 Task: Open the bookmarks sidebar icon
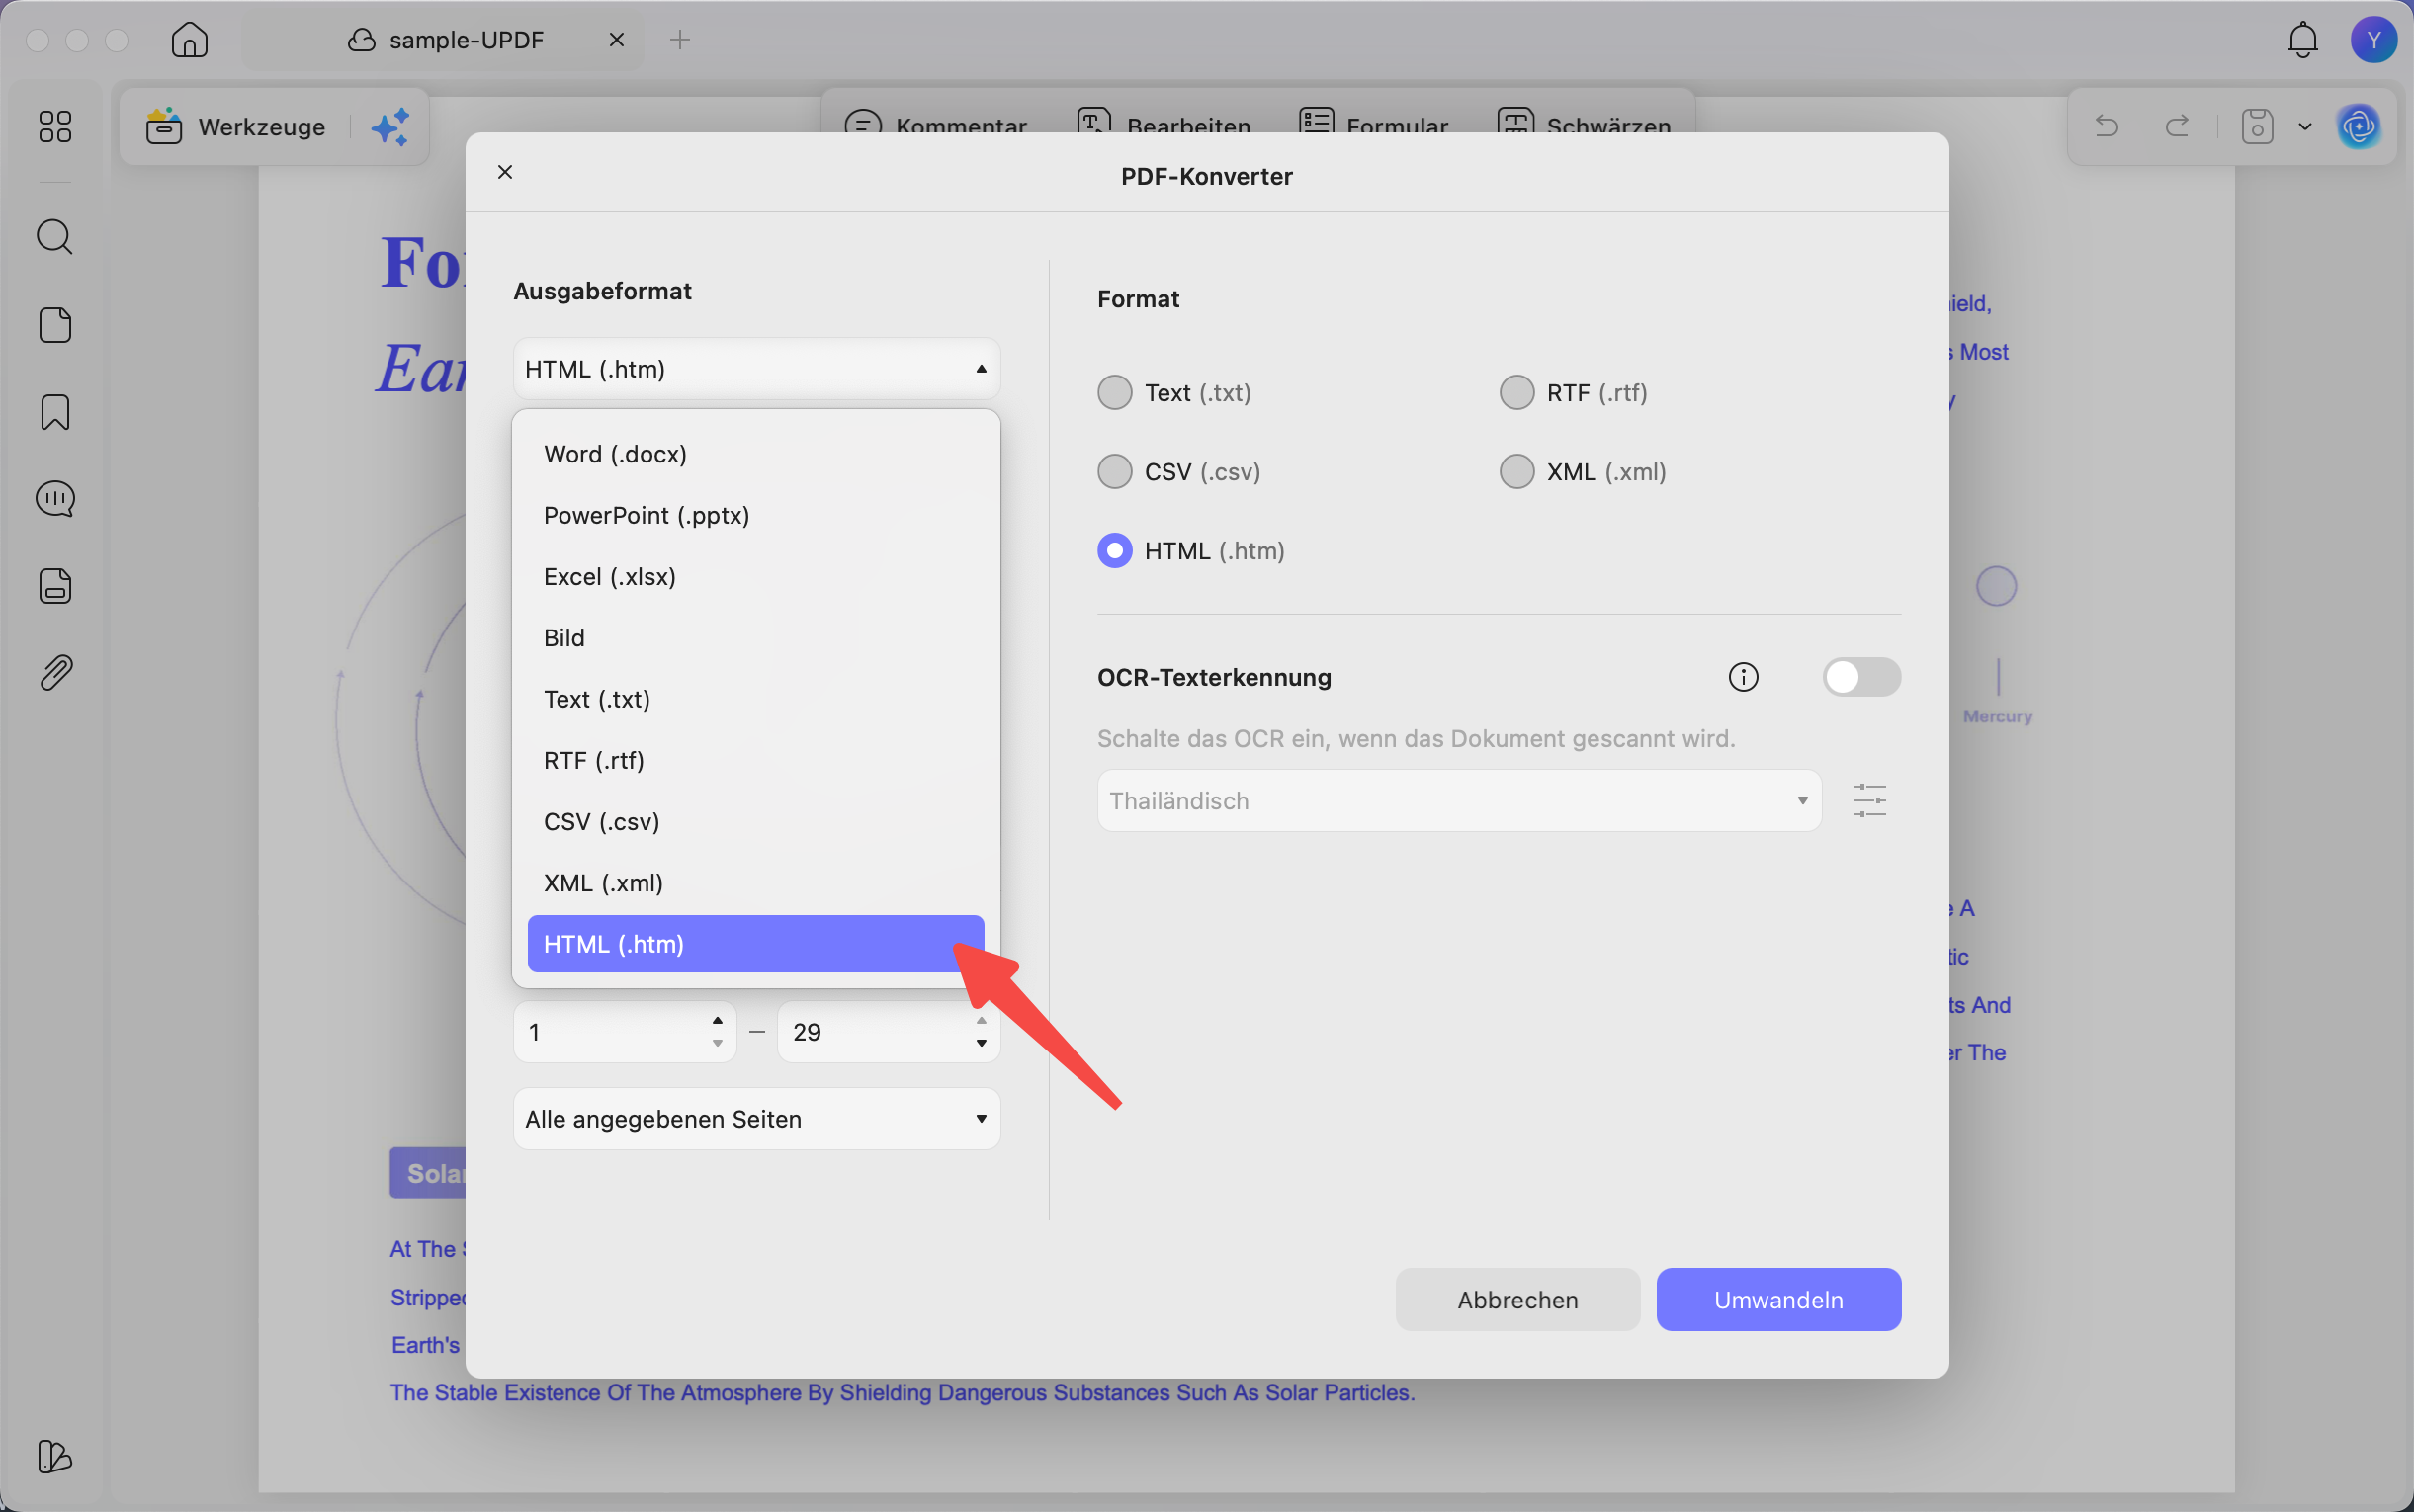tap(55, 412)
